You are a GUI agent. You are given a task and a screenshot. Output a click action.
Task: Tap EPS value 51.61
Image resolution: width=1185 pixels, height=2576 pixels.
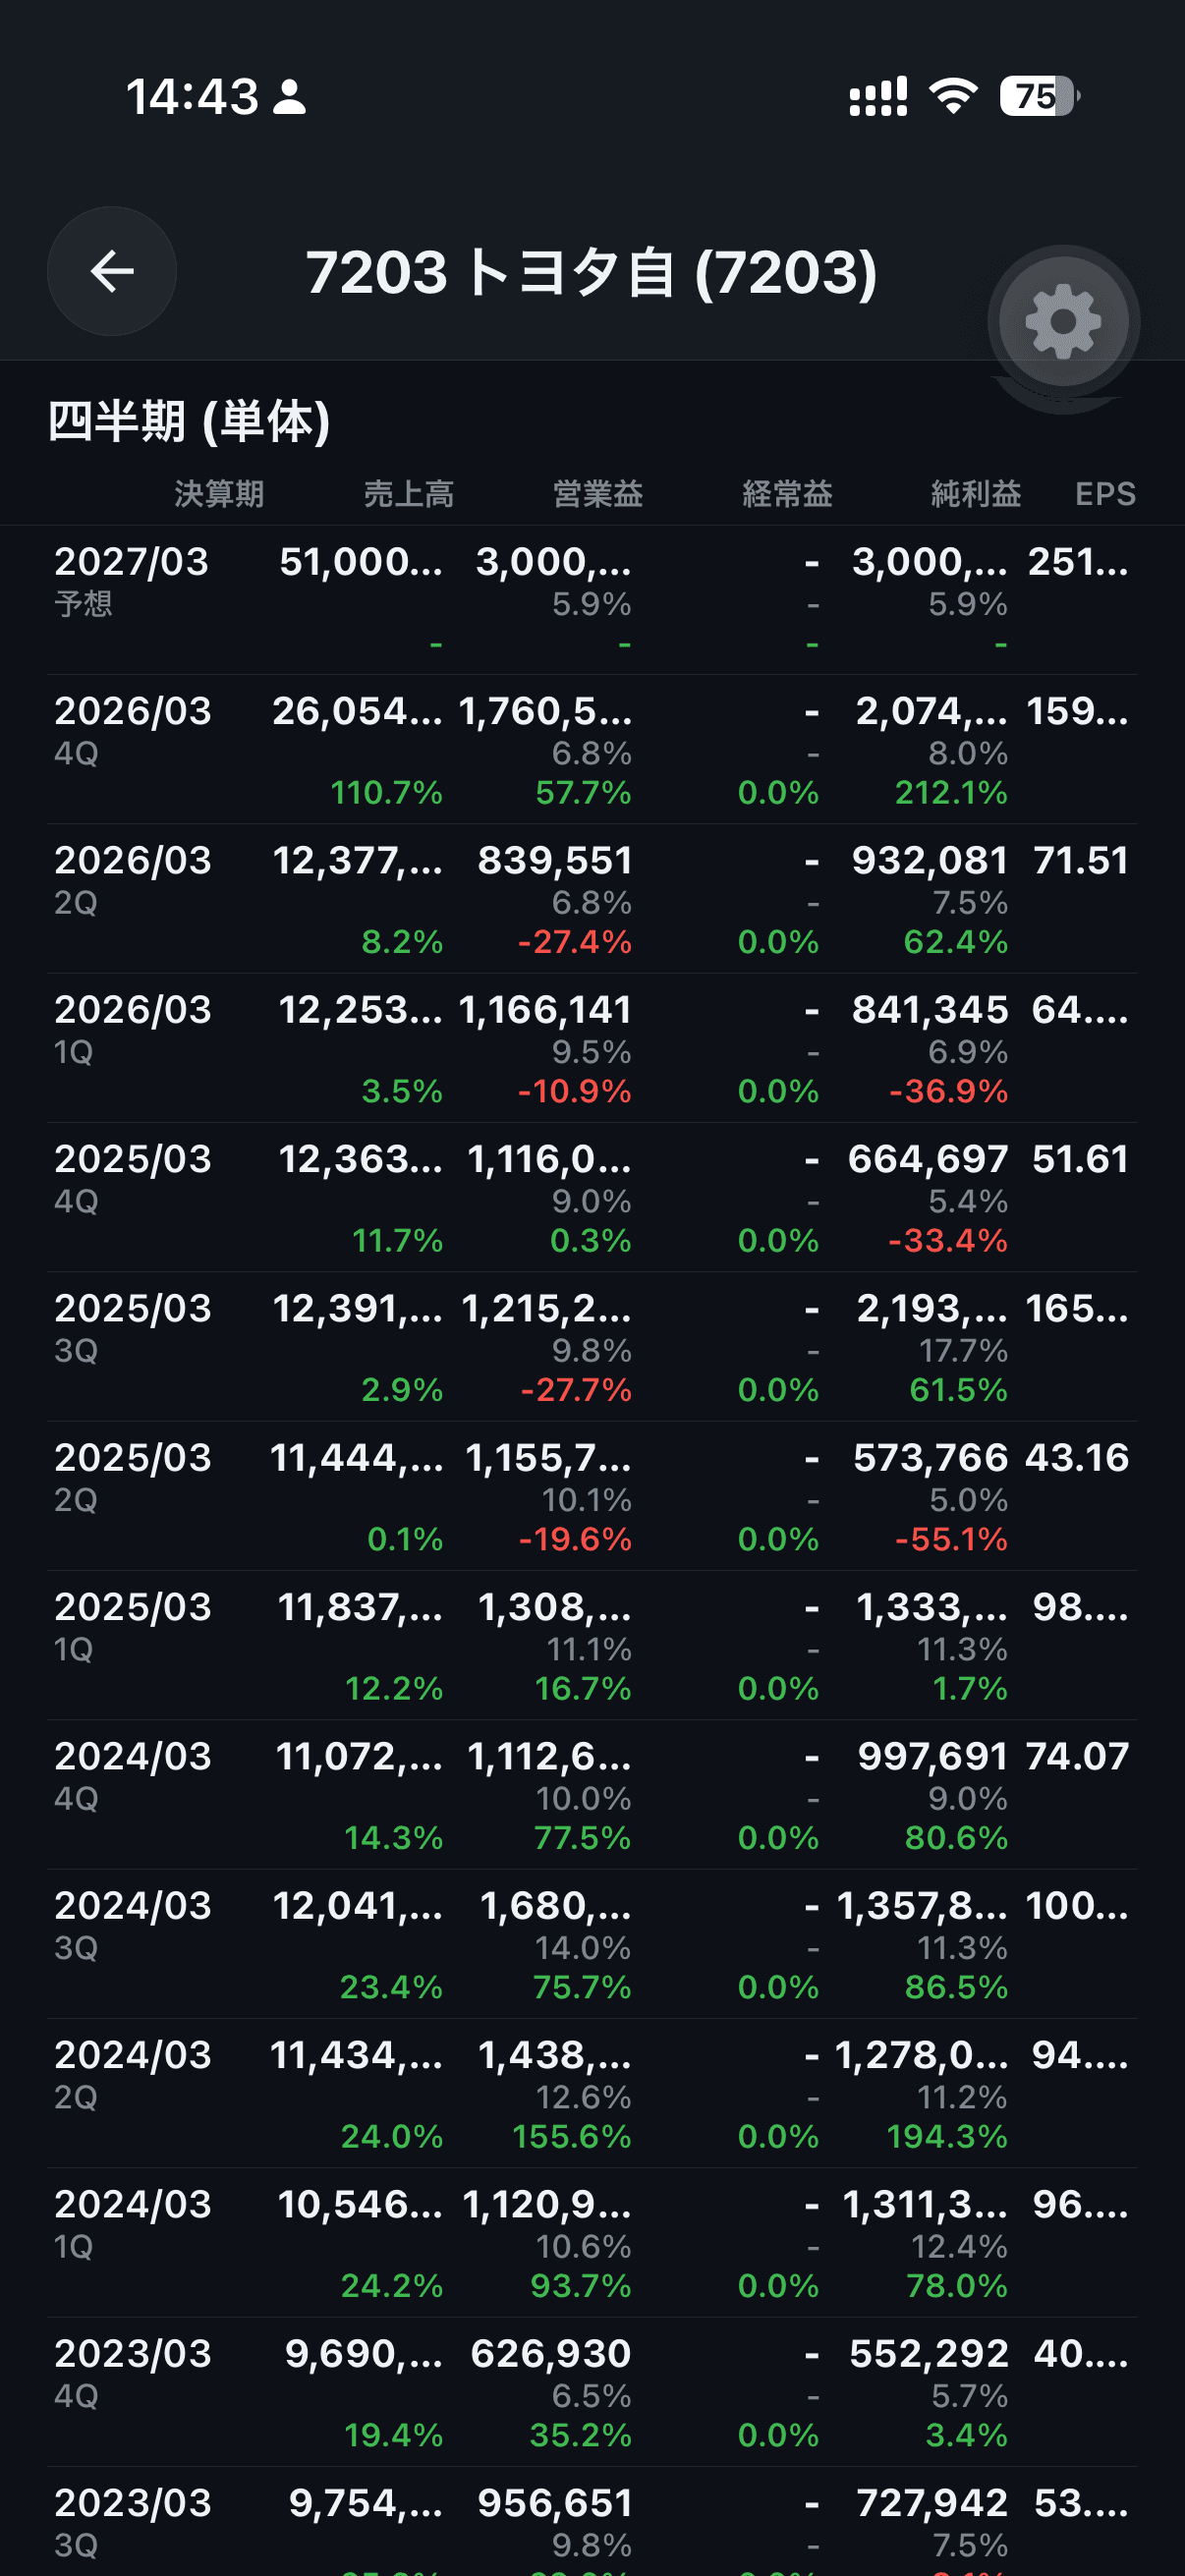[1080, 1159]
